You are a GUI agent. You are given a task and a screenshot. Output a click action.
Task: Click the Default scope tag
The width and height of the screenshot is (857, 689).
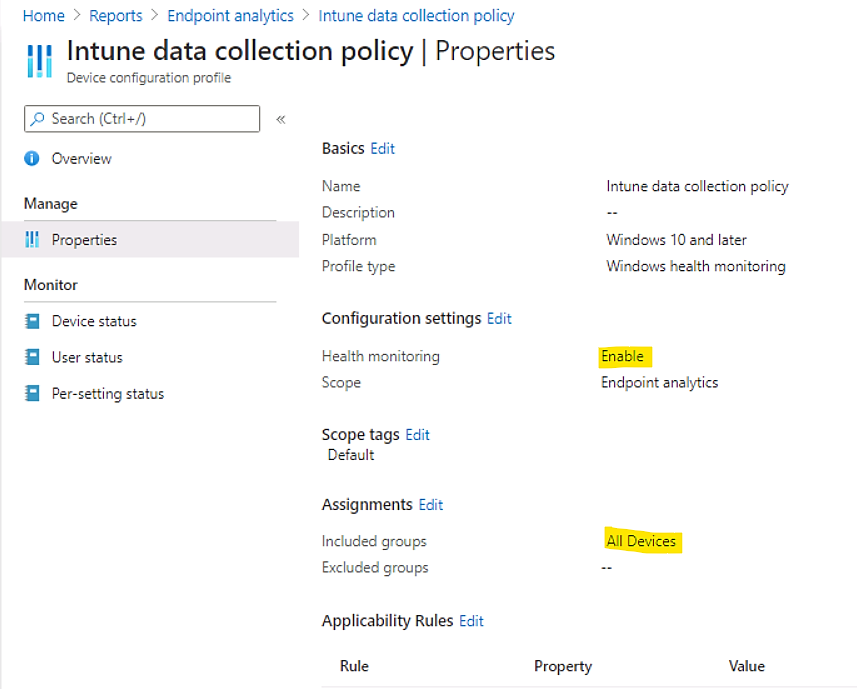(351, 455)
